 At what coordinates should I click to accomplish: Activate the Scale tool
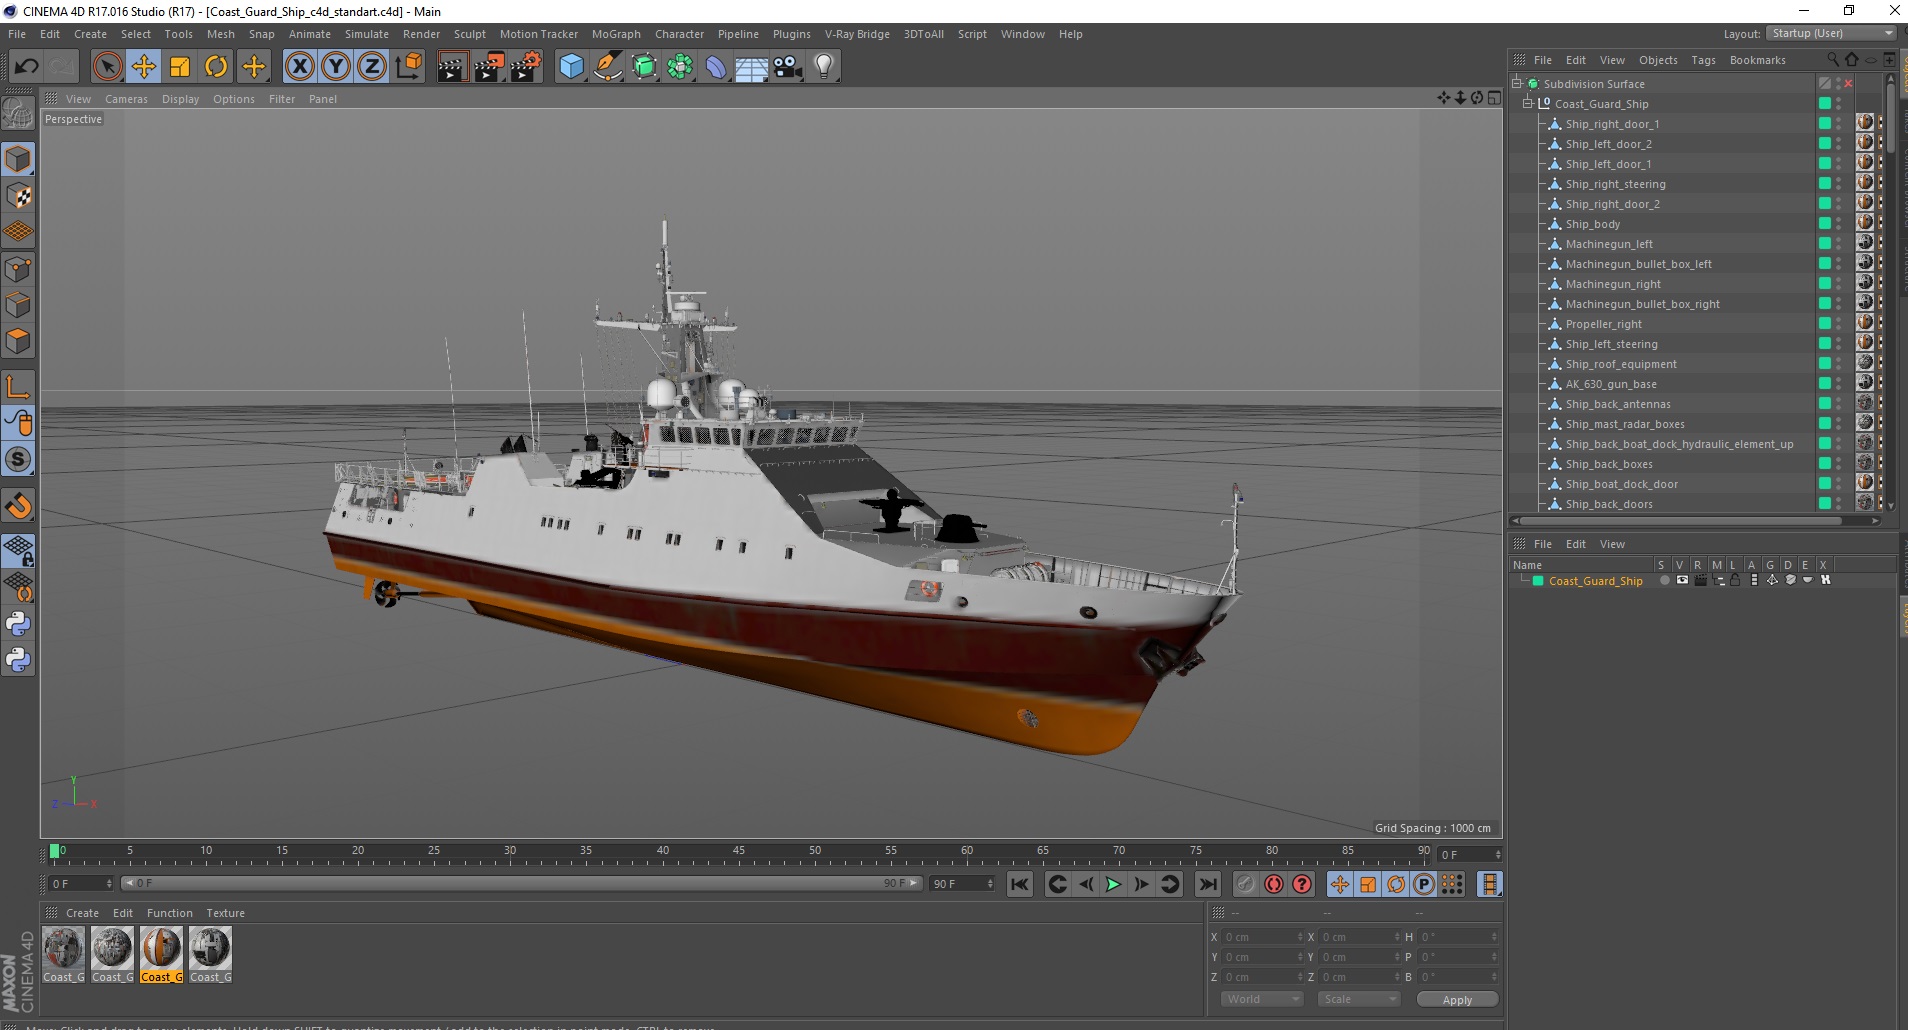click(180, 67)
